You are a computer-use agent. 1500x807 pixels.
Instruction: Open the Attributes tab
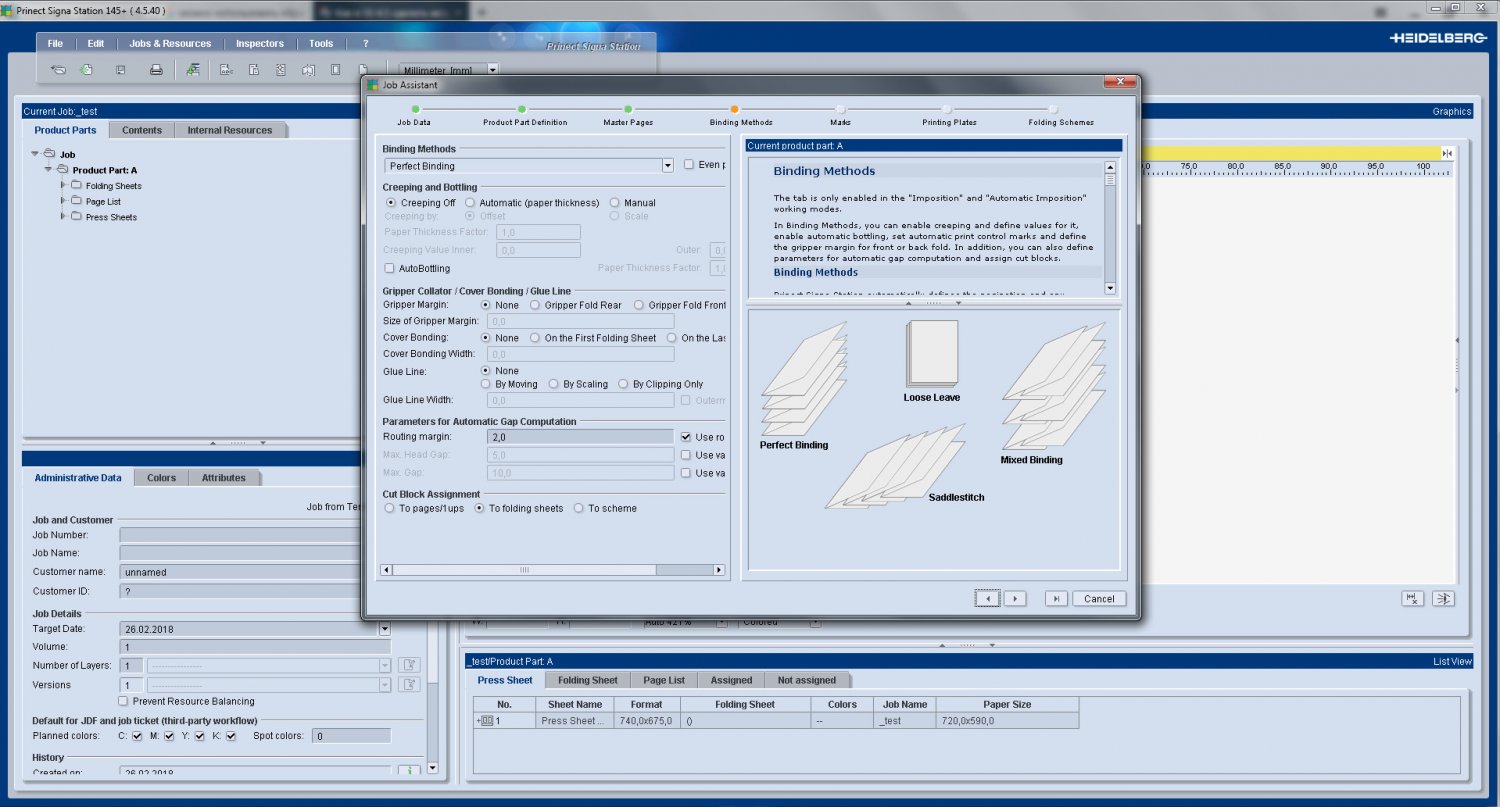224,478
